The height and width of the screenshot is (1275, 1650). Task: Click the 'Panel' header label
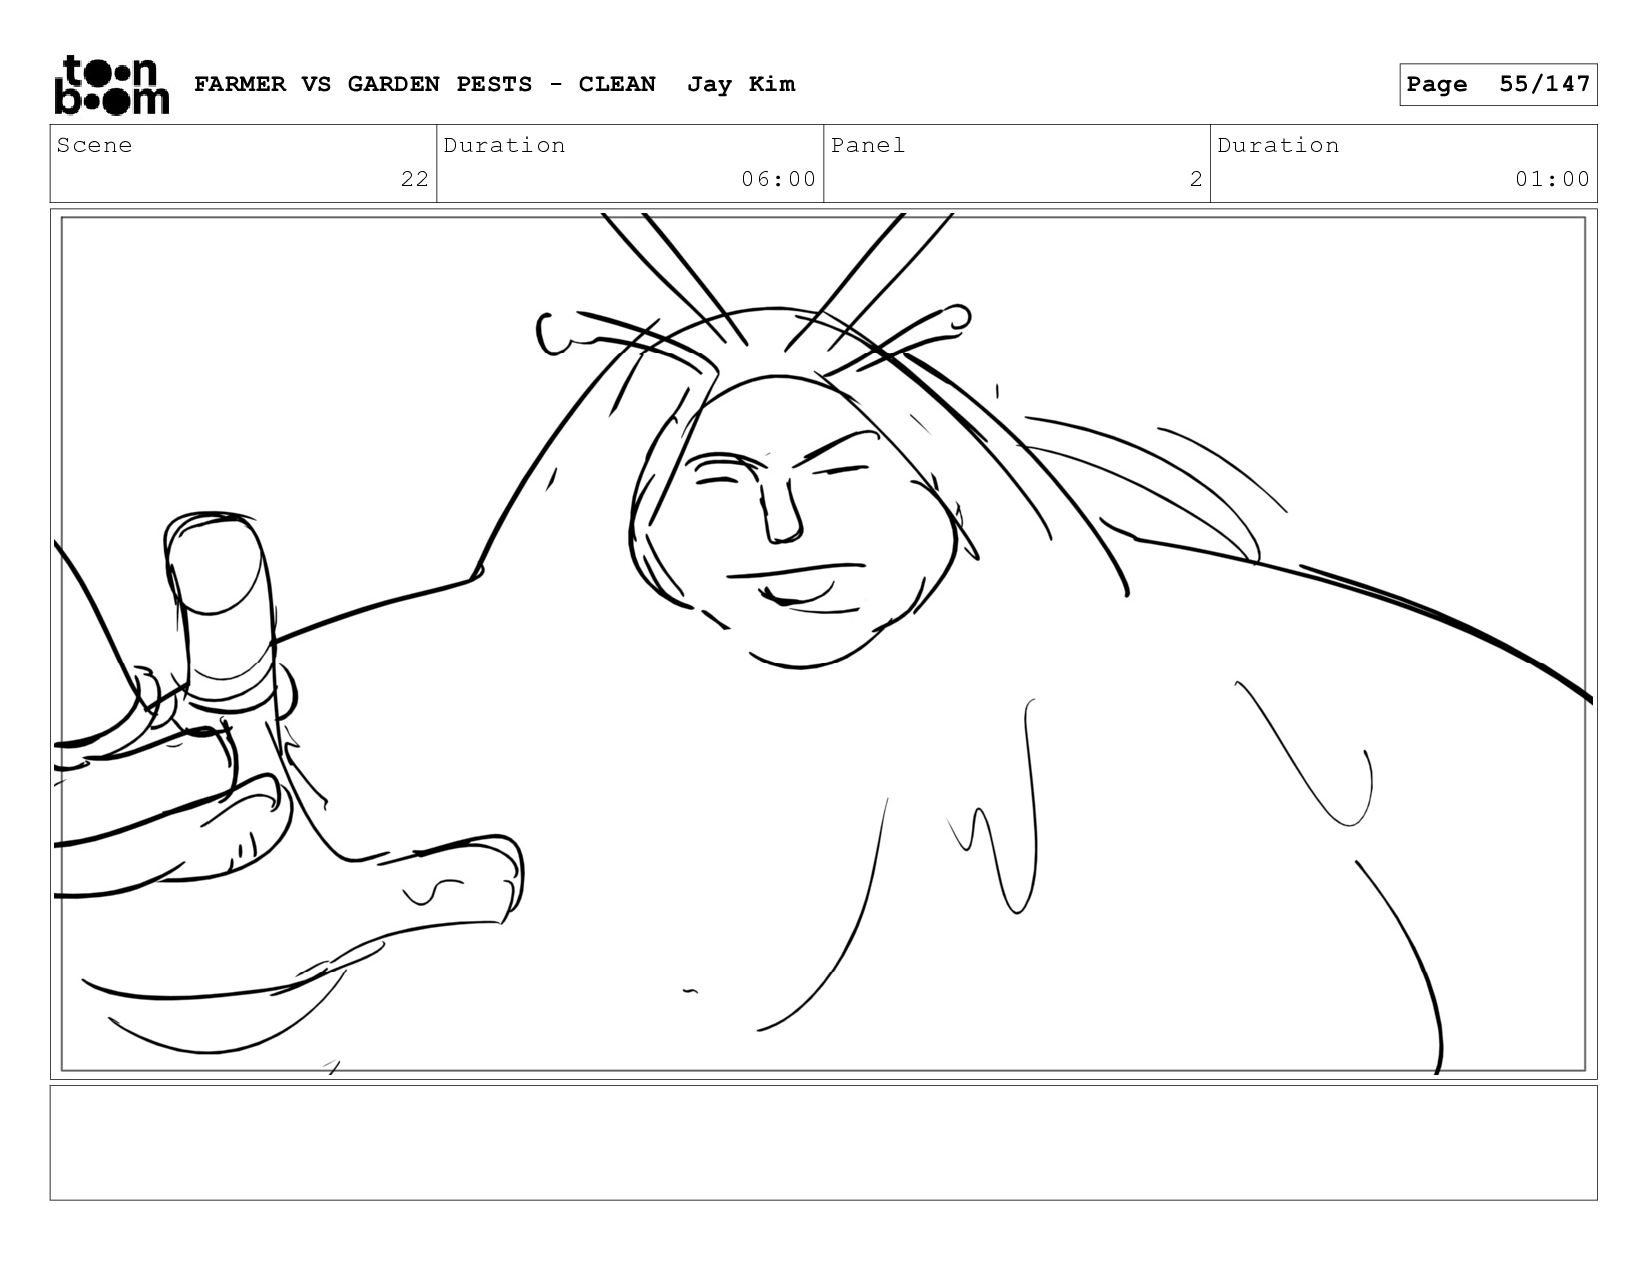tap(868, 145)
